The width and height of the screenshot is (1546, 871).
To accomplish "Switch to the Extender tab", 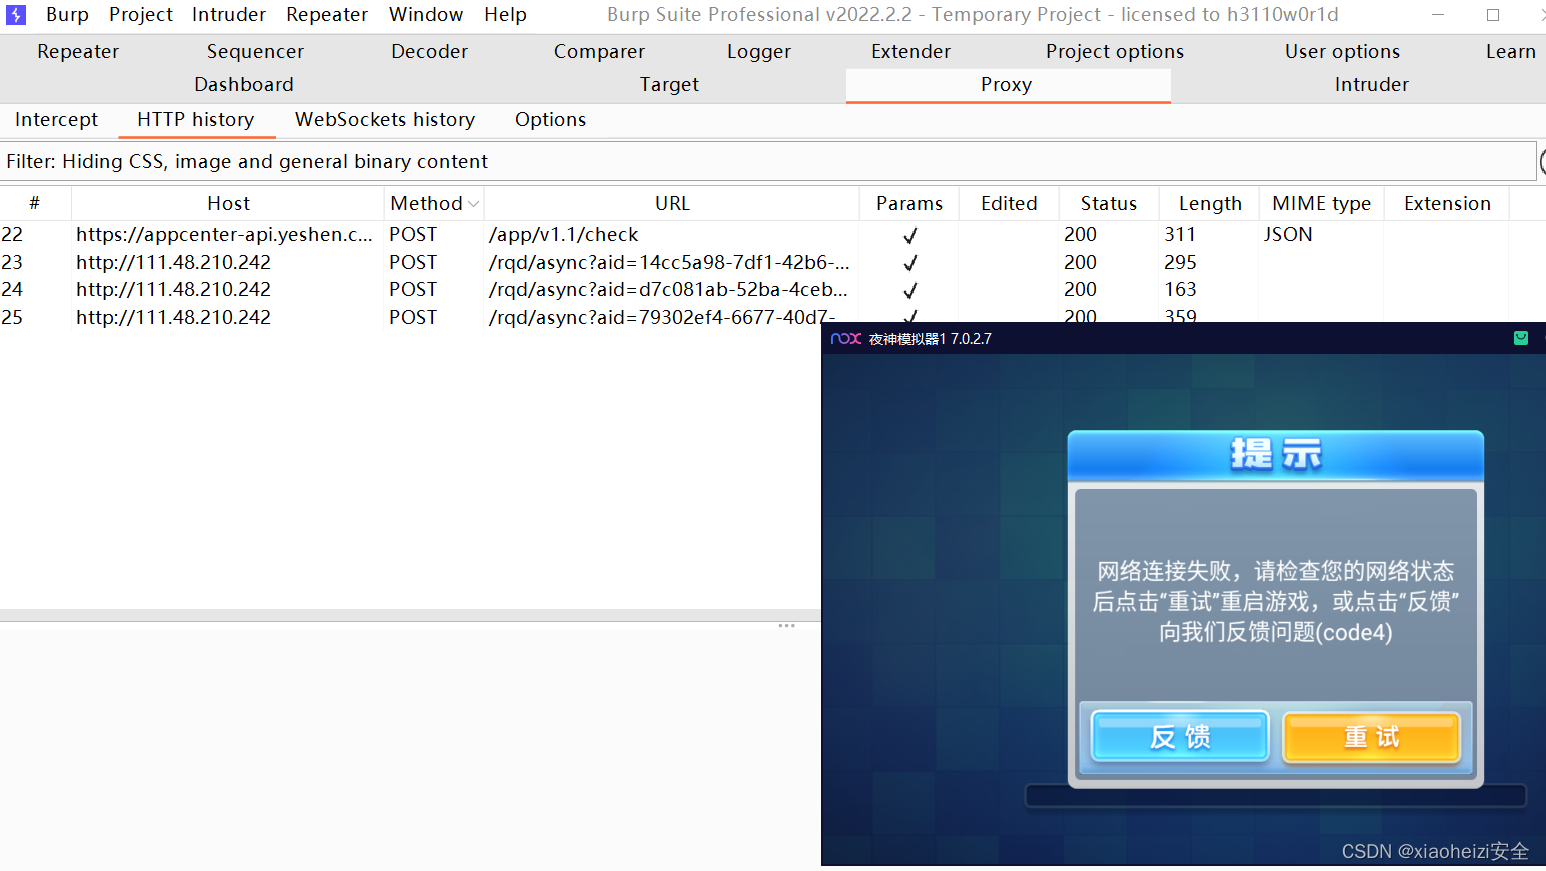I will point(911,52).
